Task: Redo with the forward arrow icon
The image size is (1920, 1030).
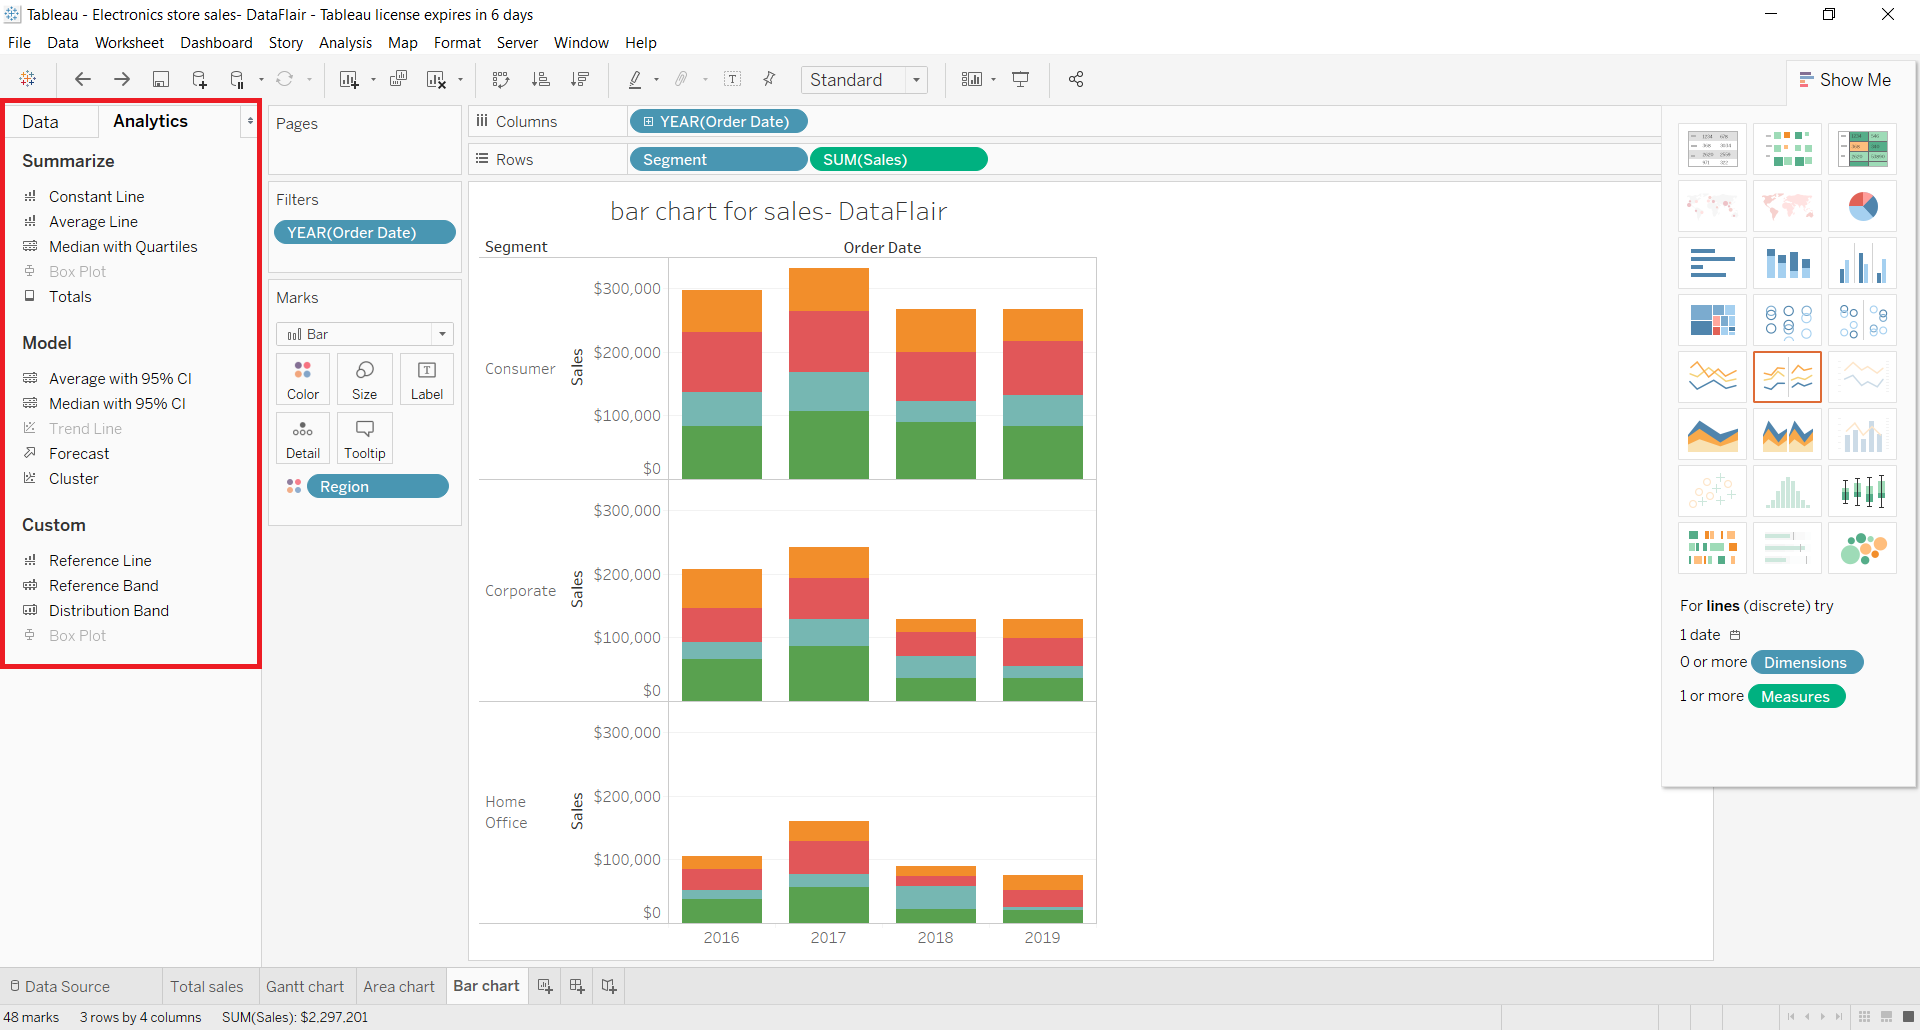Action: tap(122, 79)
